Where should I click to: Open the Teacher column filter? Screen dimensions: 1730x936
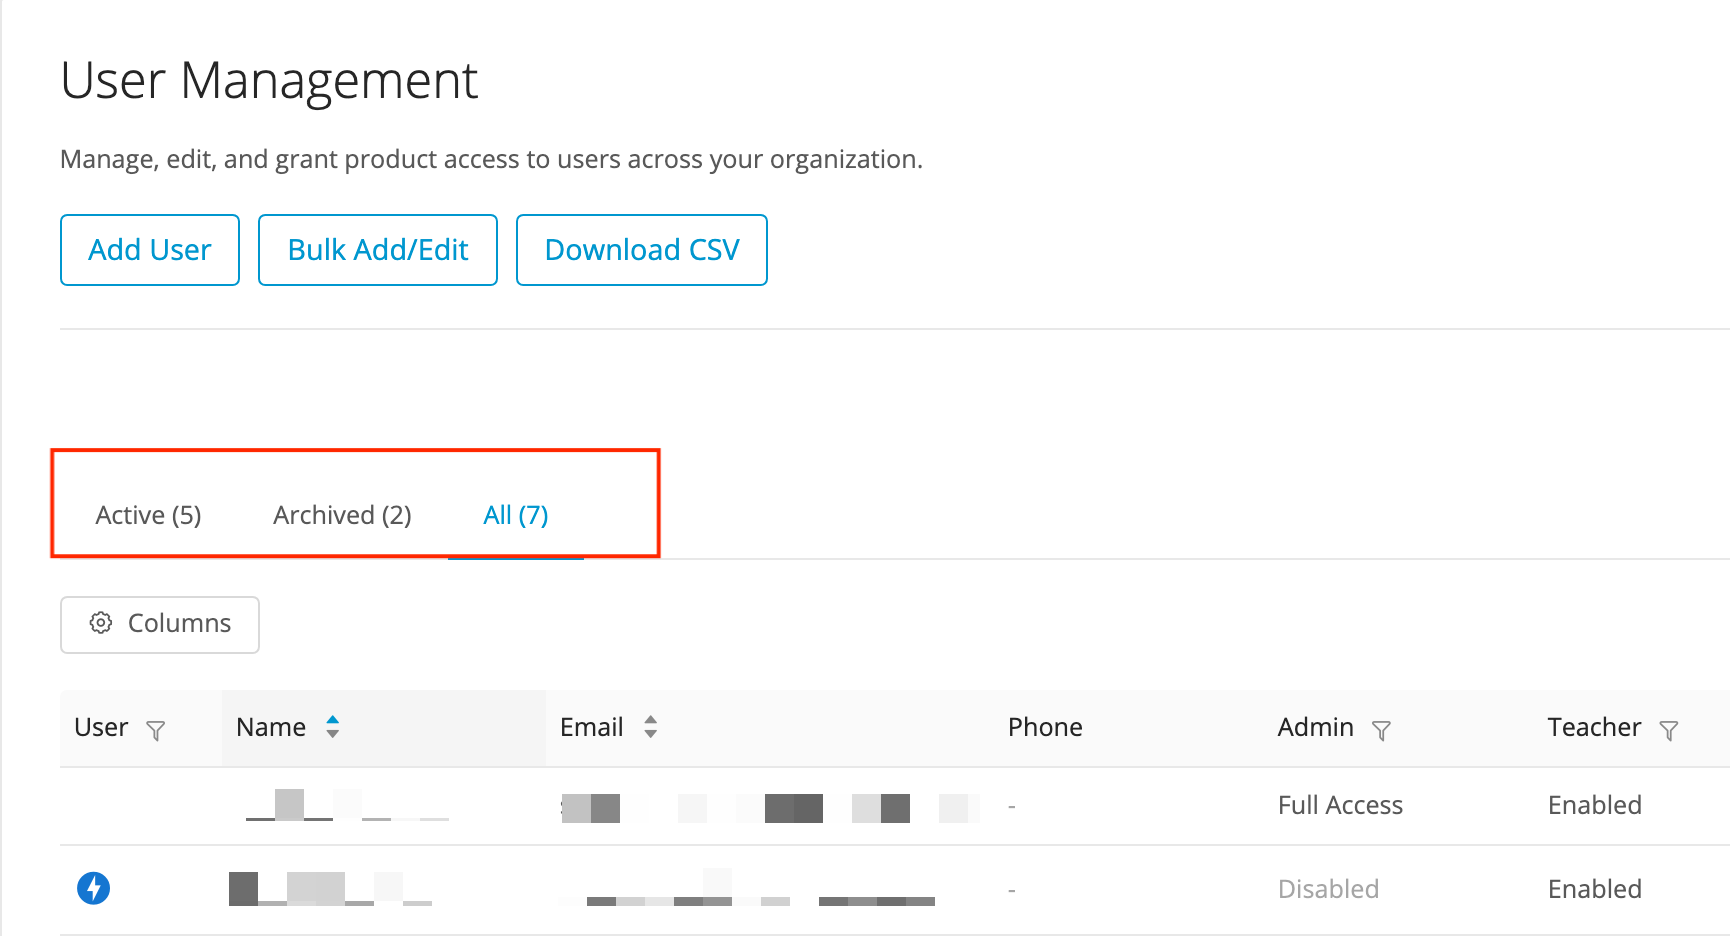(x=1668, y=730)
